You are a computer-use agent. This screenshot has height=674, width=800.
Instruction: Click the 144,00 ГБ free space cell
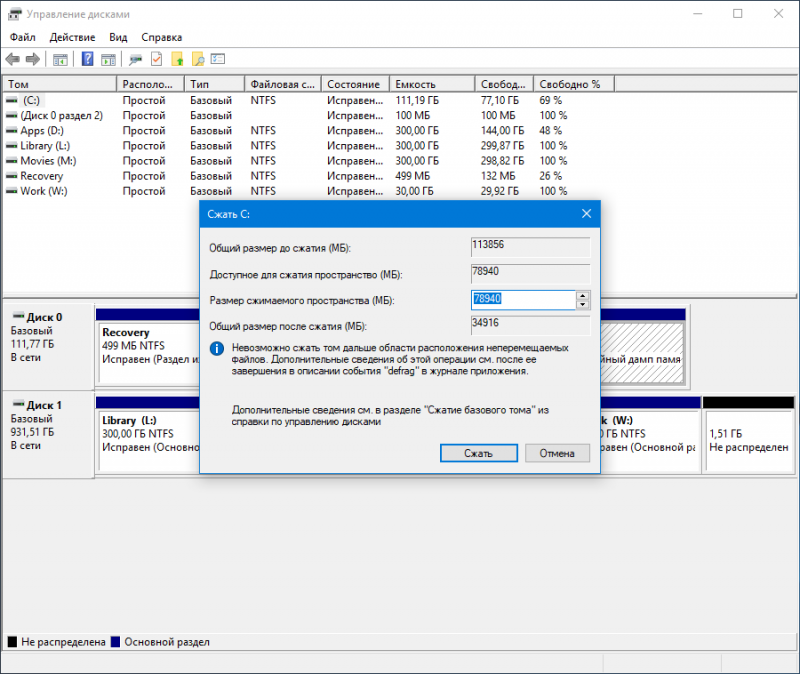click(502, 131)
